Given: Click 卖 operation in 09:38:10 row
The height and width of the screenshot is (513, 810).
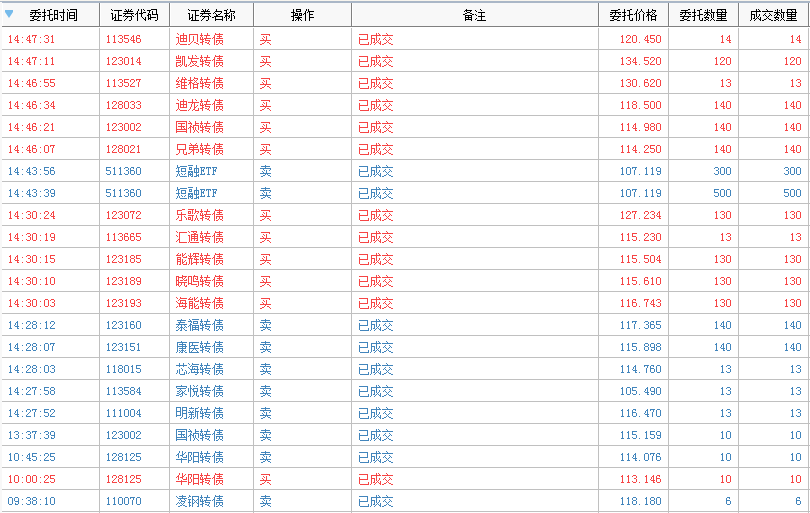Looking at the screenshot, I should (x=266, y=501).
